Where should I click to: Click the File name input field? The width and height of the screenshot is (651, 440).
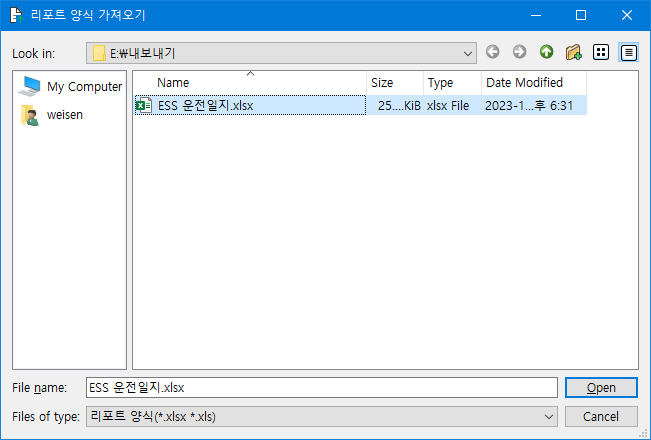322,388
